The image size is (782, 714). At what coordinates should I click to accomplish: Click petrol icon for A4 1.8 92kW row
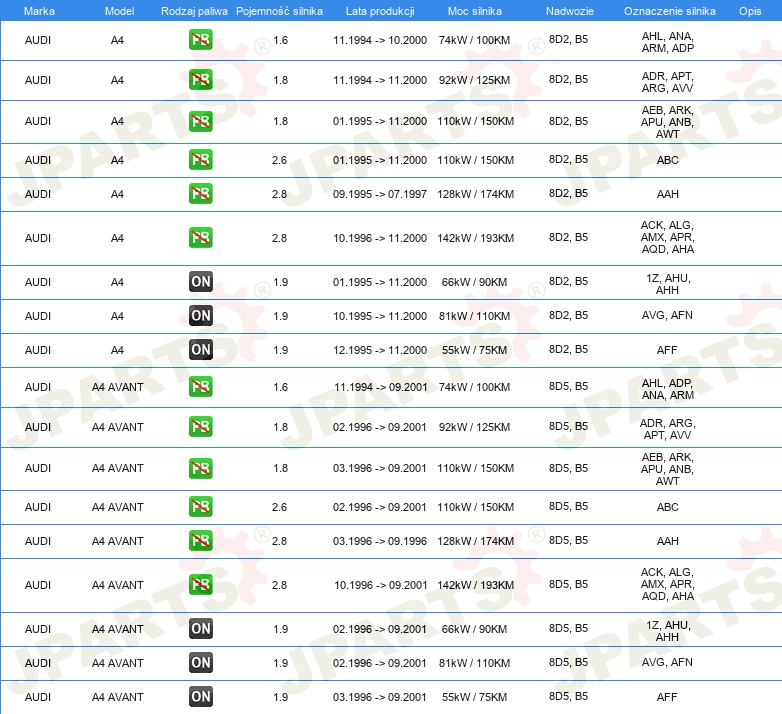pos(200,80)
